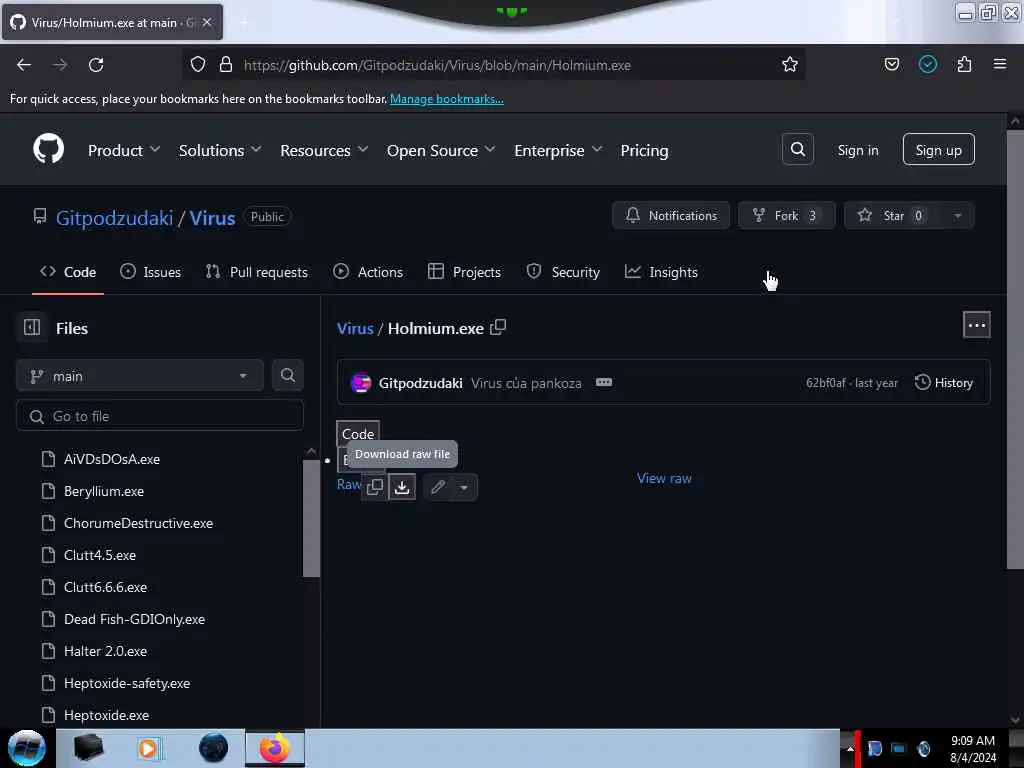This screenshot has width=1024, height=768.
Task: Select Halter 2.0.exe in the file tree
Action: pyautogui.click(x=105, y=651)
